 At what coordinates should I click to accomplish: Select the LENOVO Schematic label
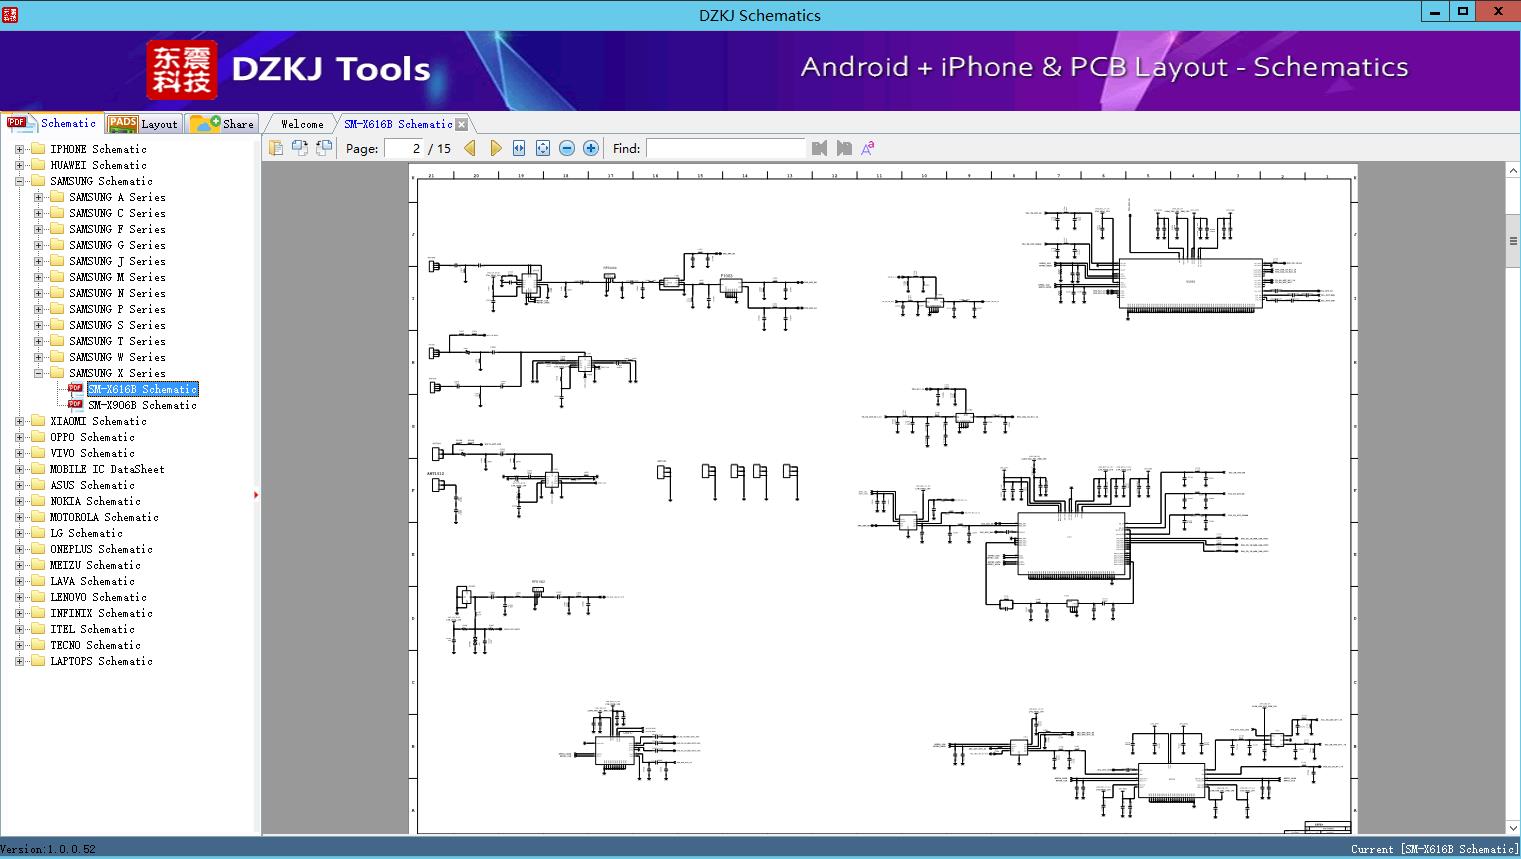[x=98, y=597]
